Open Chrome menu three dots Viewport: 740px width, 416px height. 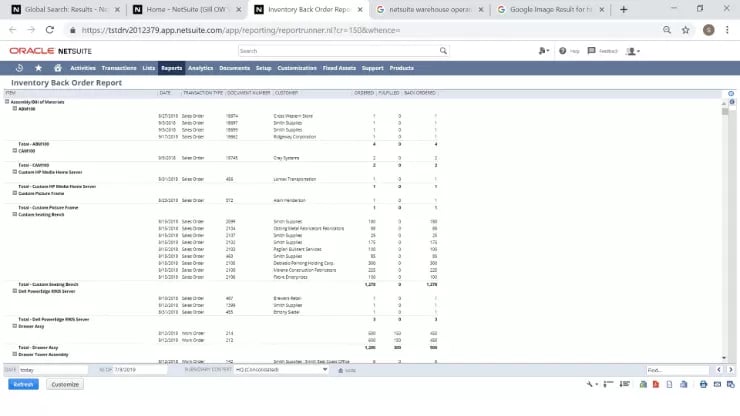coord(727,30)
